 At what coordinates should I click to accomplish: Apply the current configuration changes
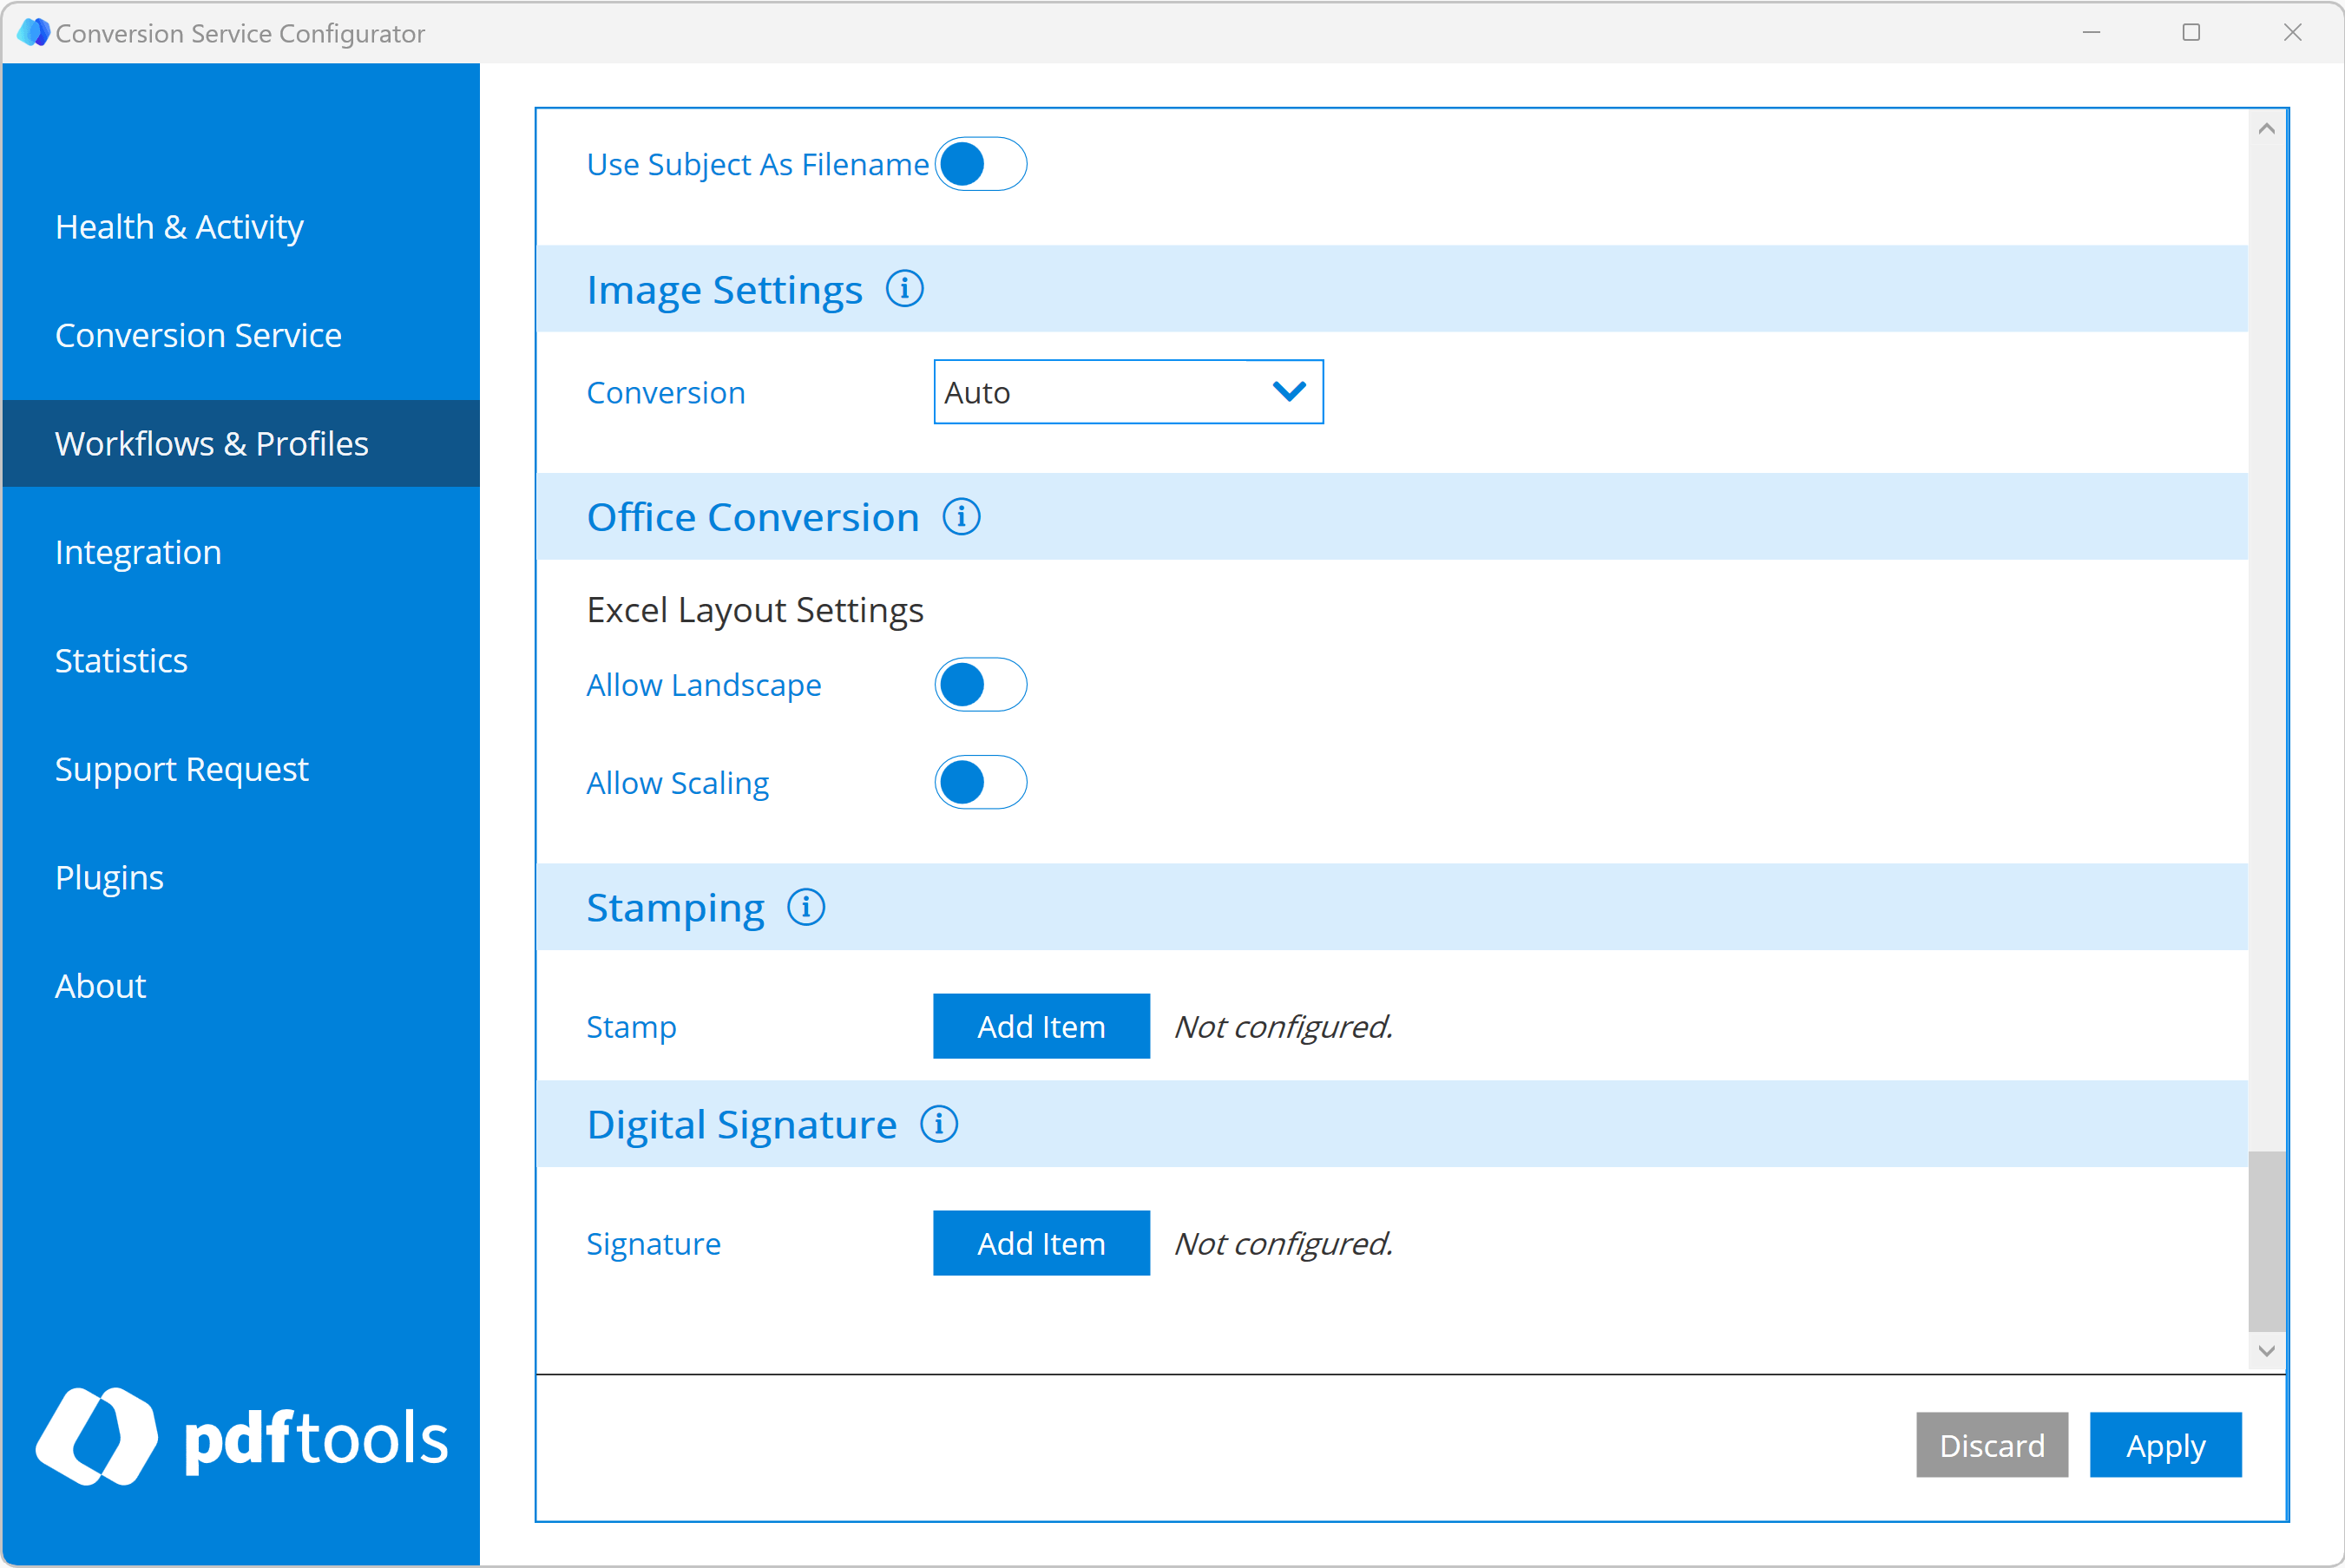[2165, 1445]
